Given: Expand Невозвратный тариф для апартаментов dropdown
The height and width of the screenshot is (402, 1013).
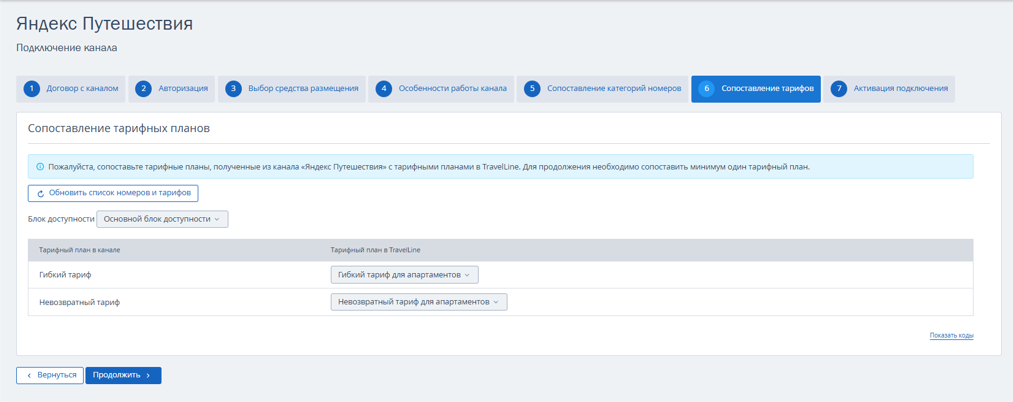Looking at the screenshot, I should [419, 302].
